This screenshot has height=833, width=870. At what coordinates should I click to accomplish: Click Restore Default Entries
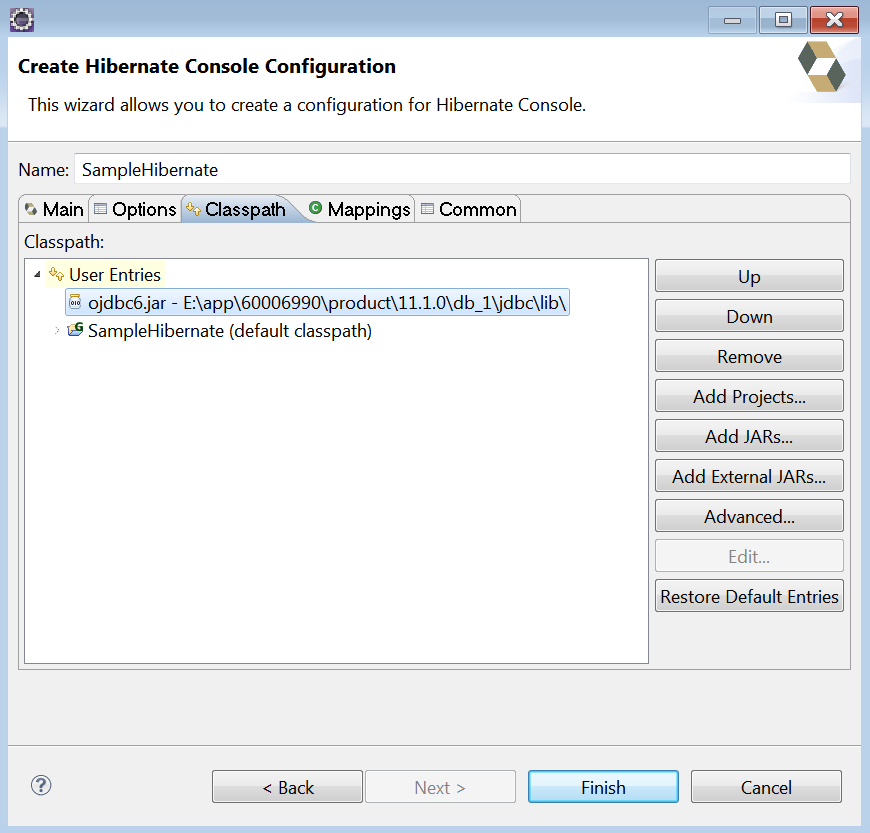click(748, 595)
